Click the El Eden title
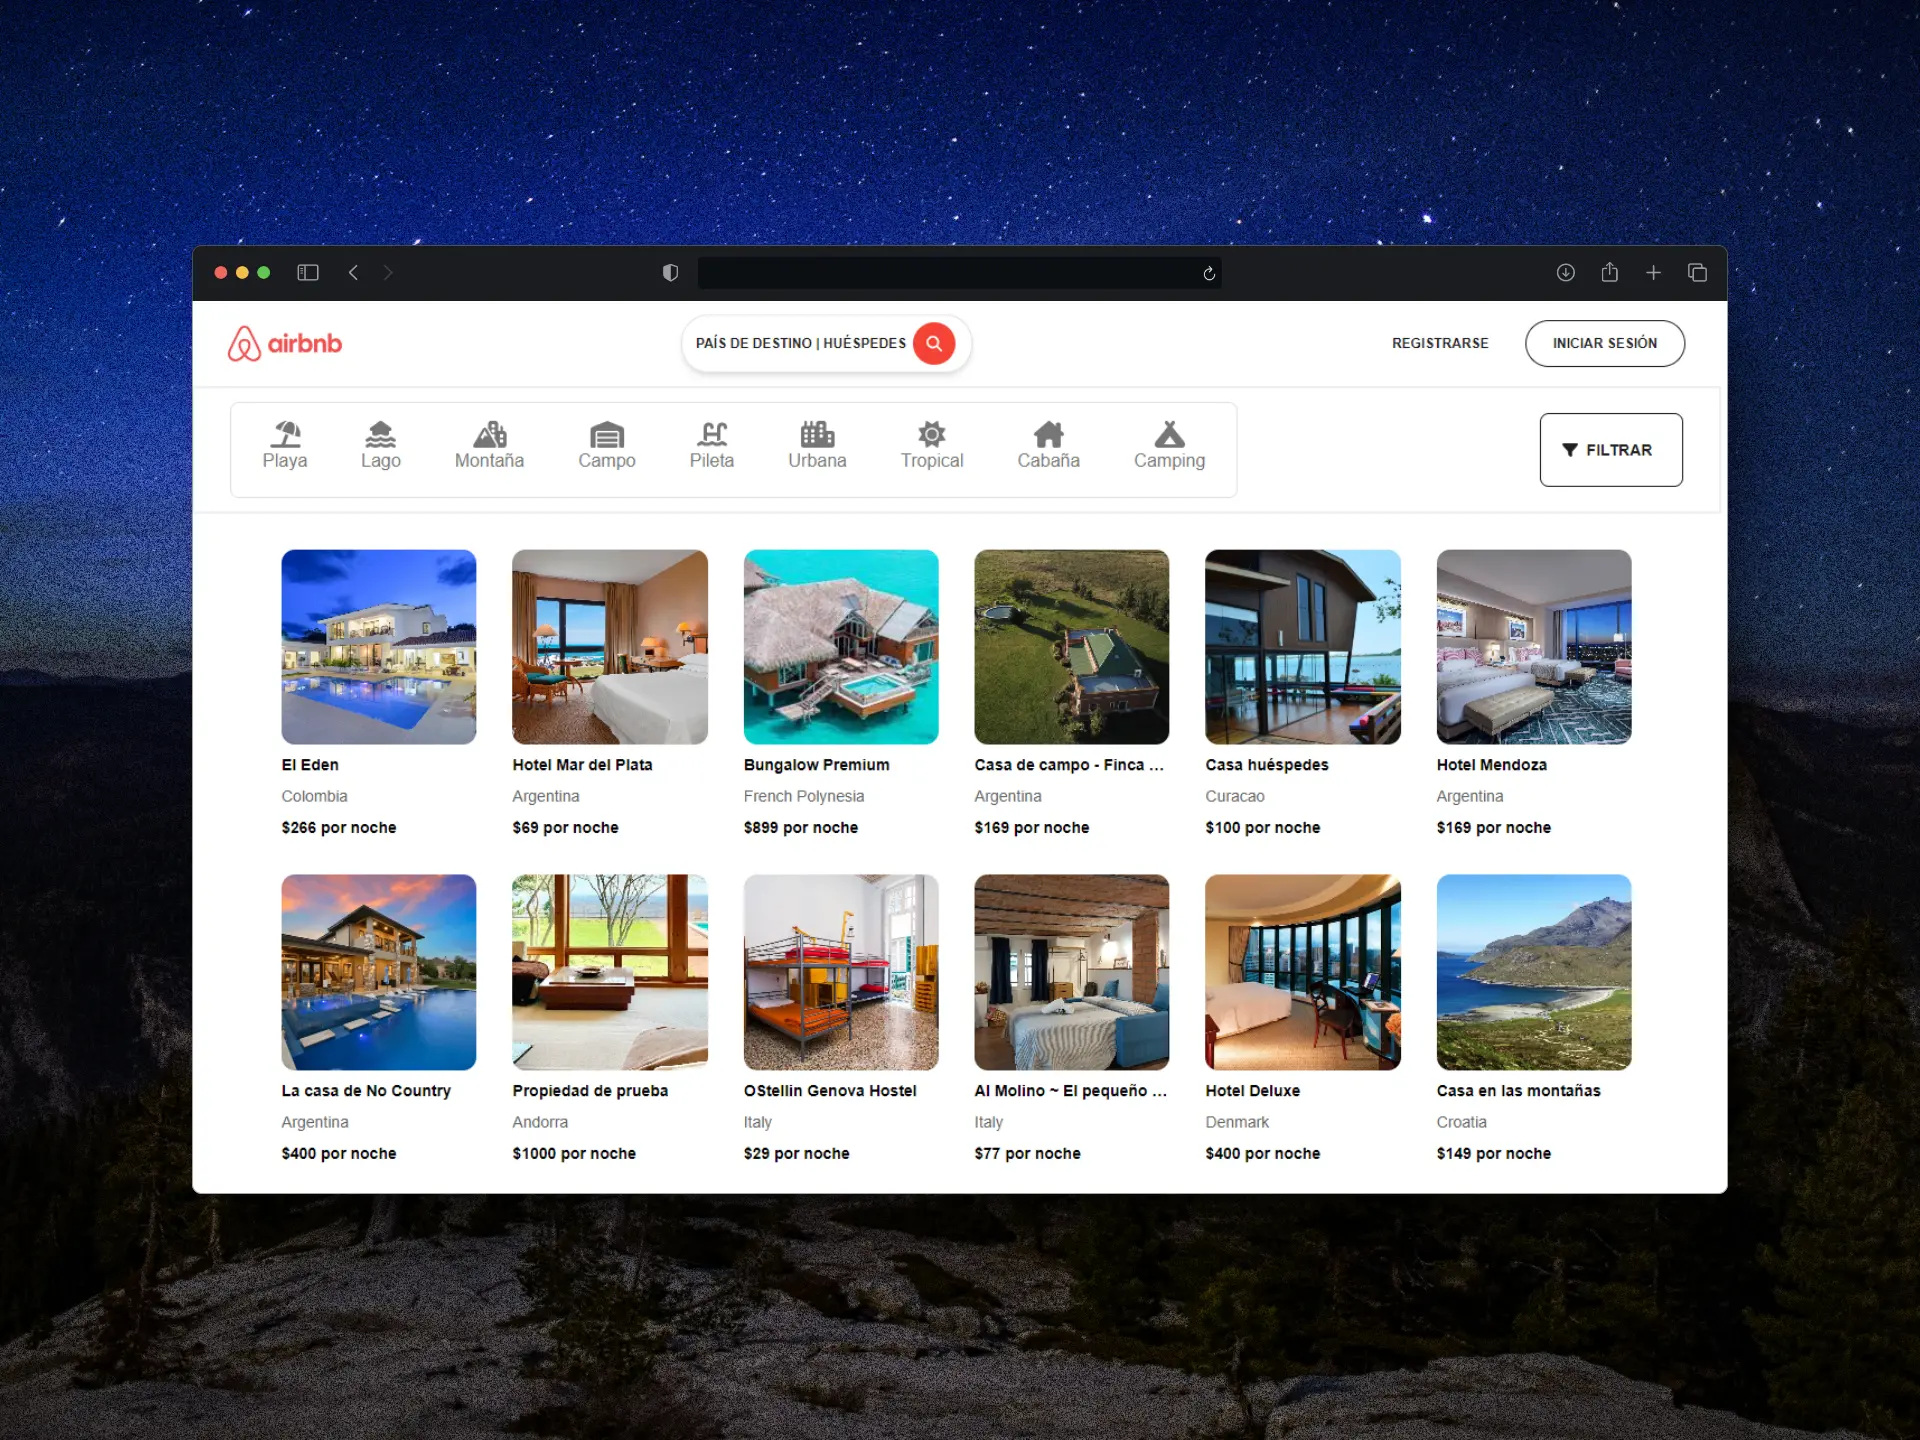The height and width of the screenshot is (1440, 1920). (310, 765)
